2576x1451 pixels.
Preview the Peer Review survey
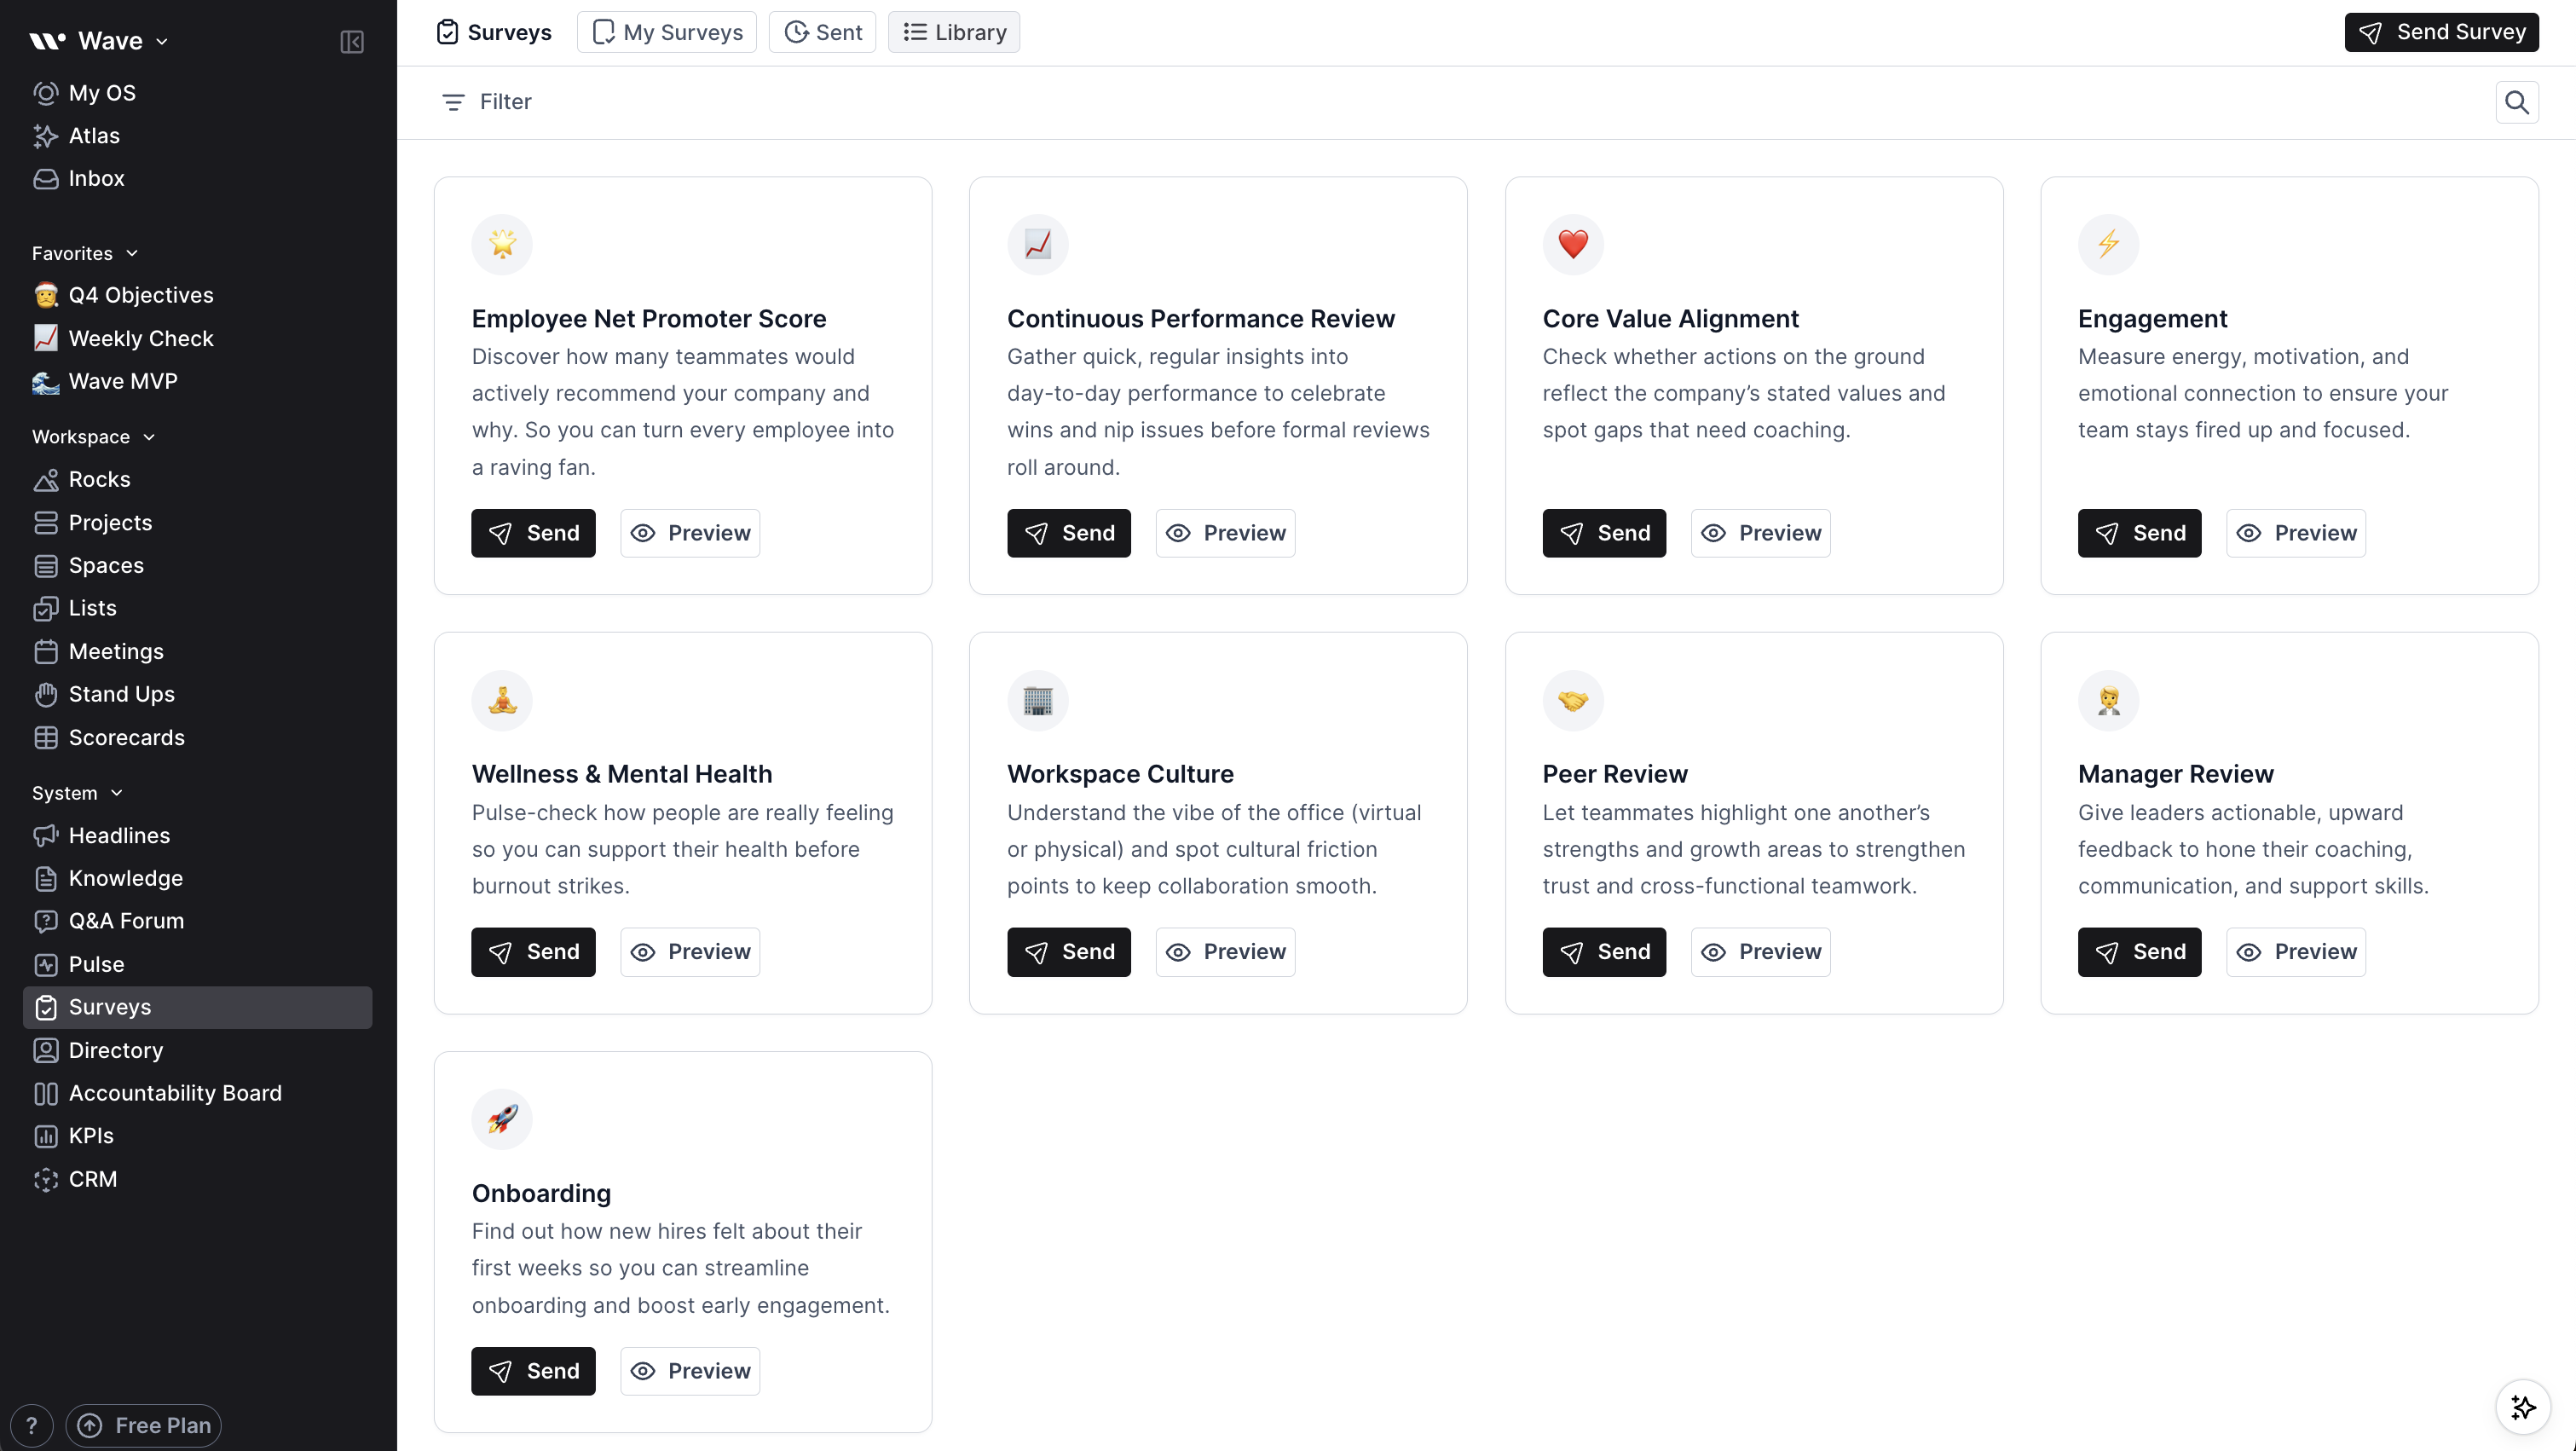point(1760,952)
